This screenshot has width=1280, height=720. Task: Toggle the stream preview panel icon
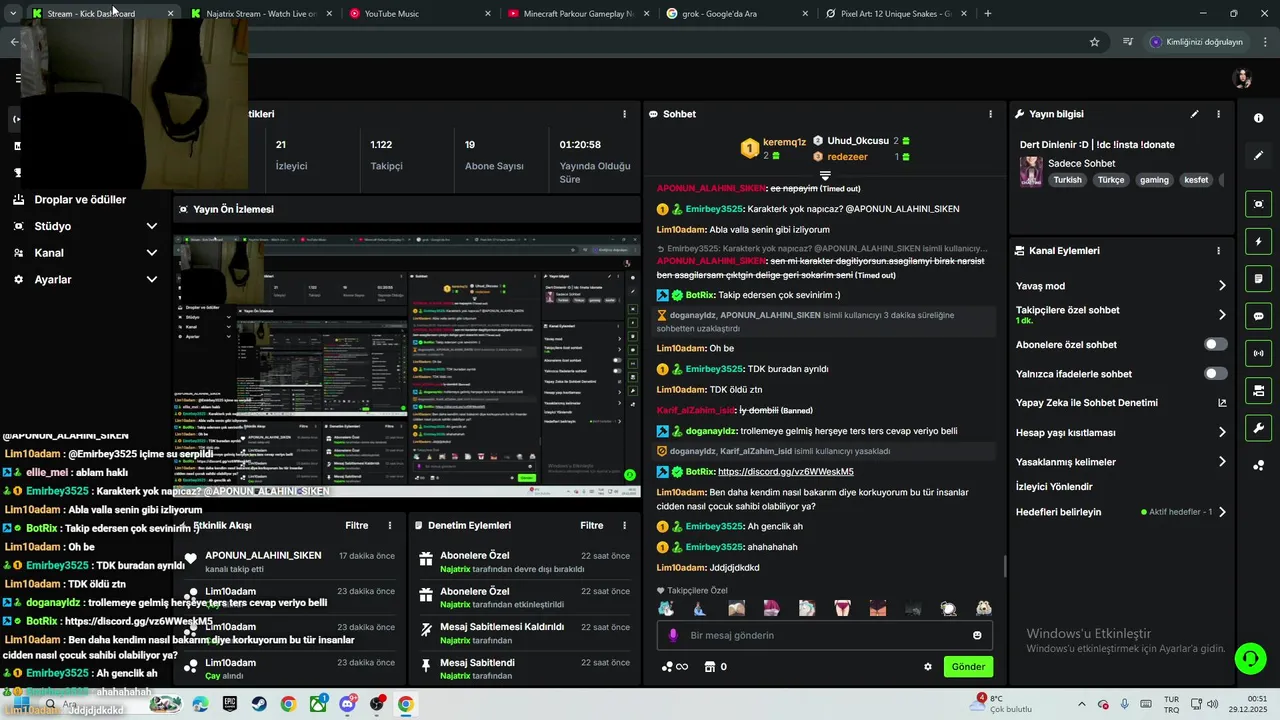click(1258, 204)
